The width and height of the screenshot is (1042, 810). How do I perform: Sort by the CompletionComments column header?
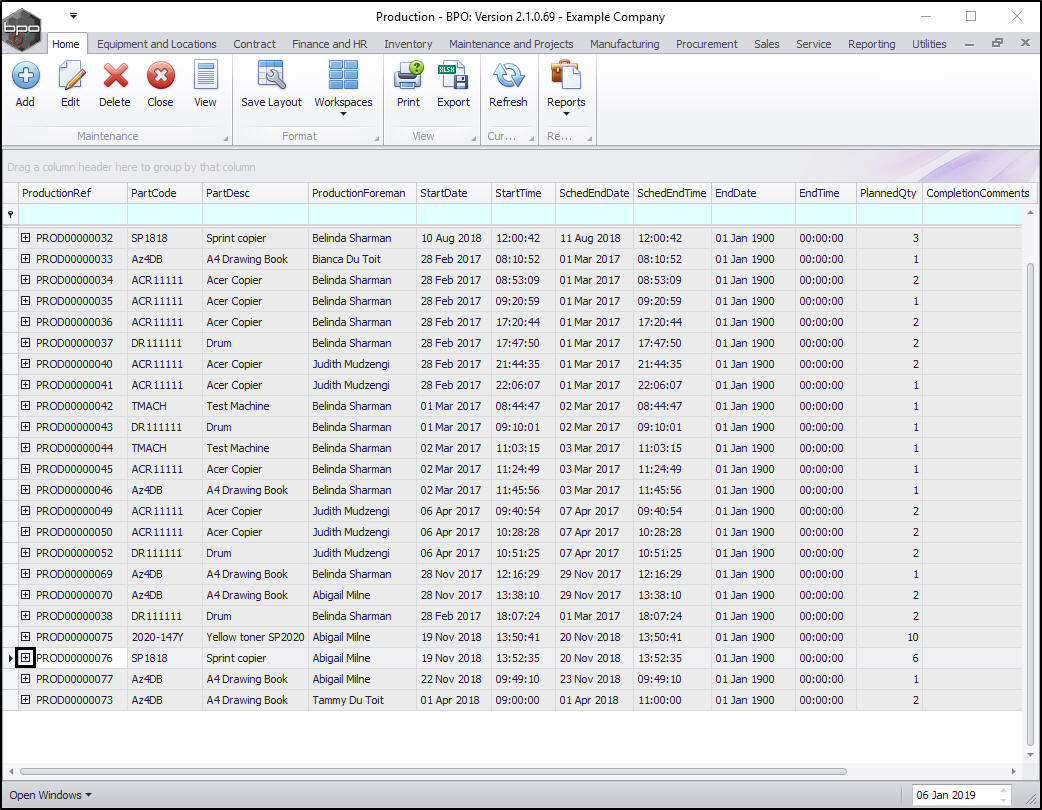click(979, 193)
